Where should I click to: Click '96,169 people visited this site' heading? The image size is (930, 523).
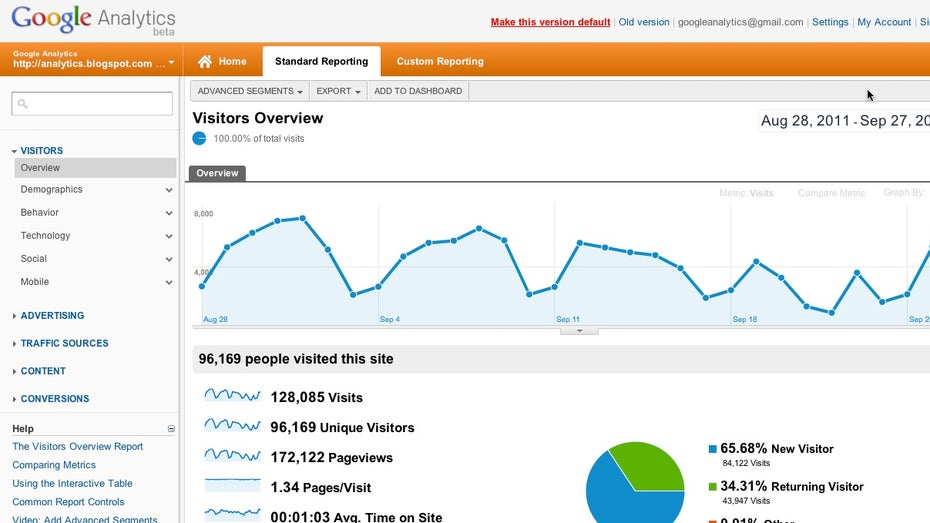(296, 359)
